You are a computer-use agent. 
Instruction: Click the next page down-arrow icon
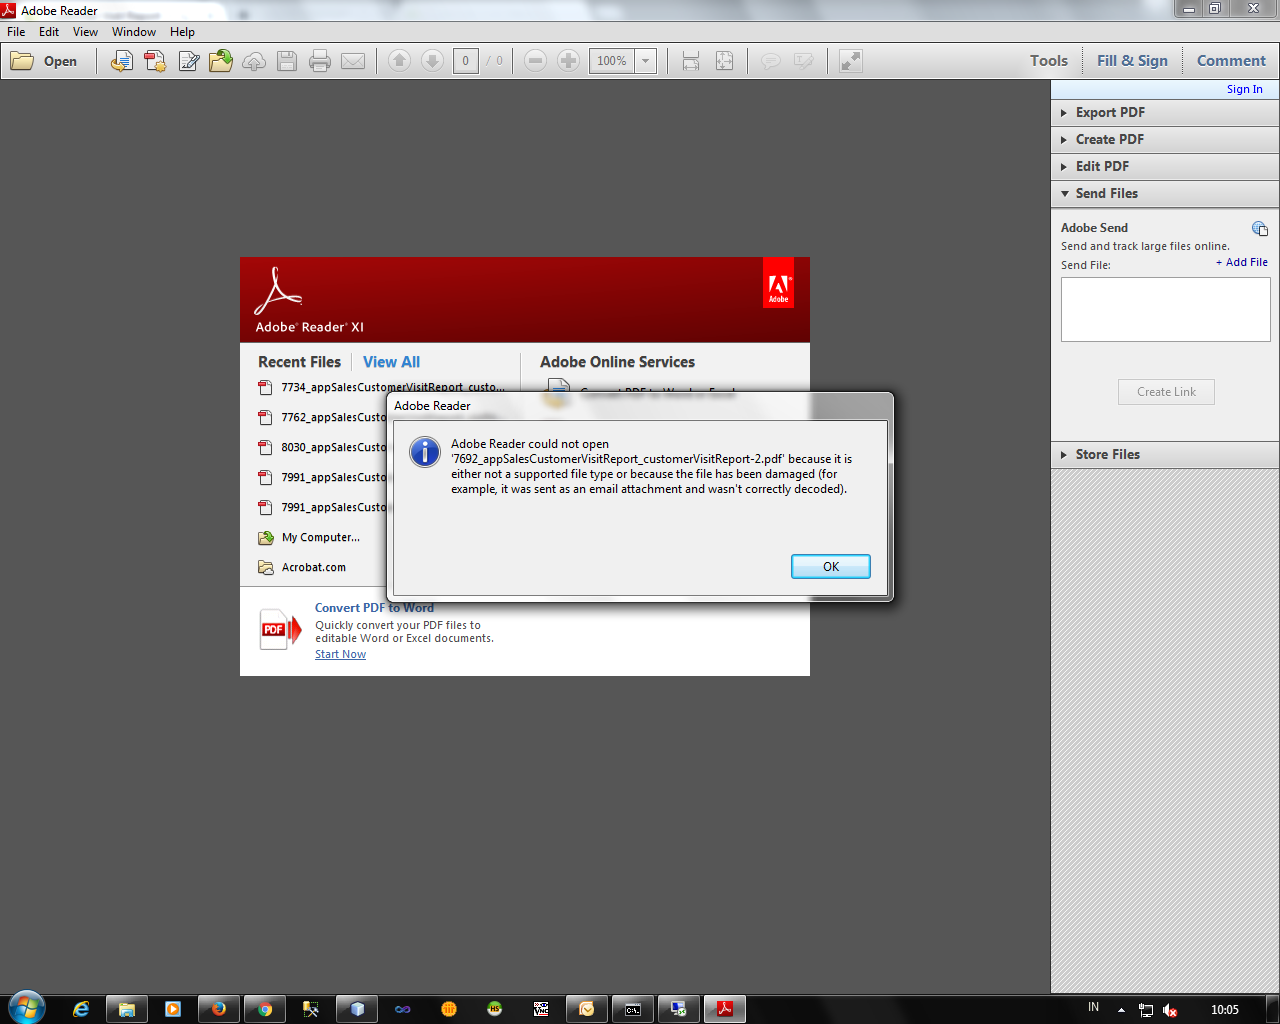point(432,61)
